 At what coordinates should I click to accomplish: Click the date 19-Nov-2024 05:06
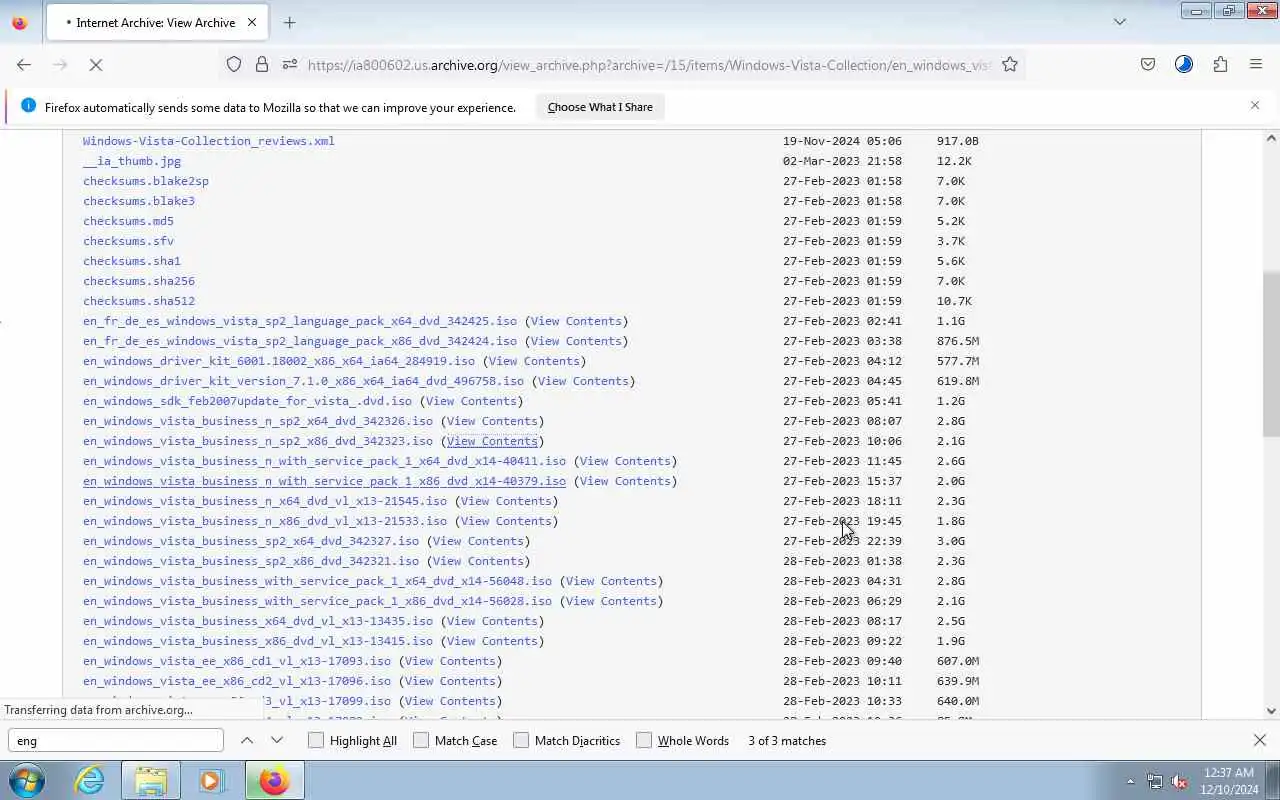click(x=842, y=141)
